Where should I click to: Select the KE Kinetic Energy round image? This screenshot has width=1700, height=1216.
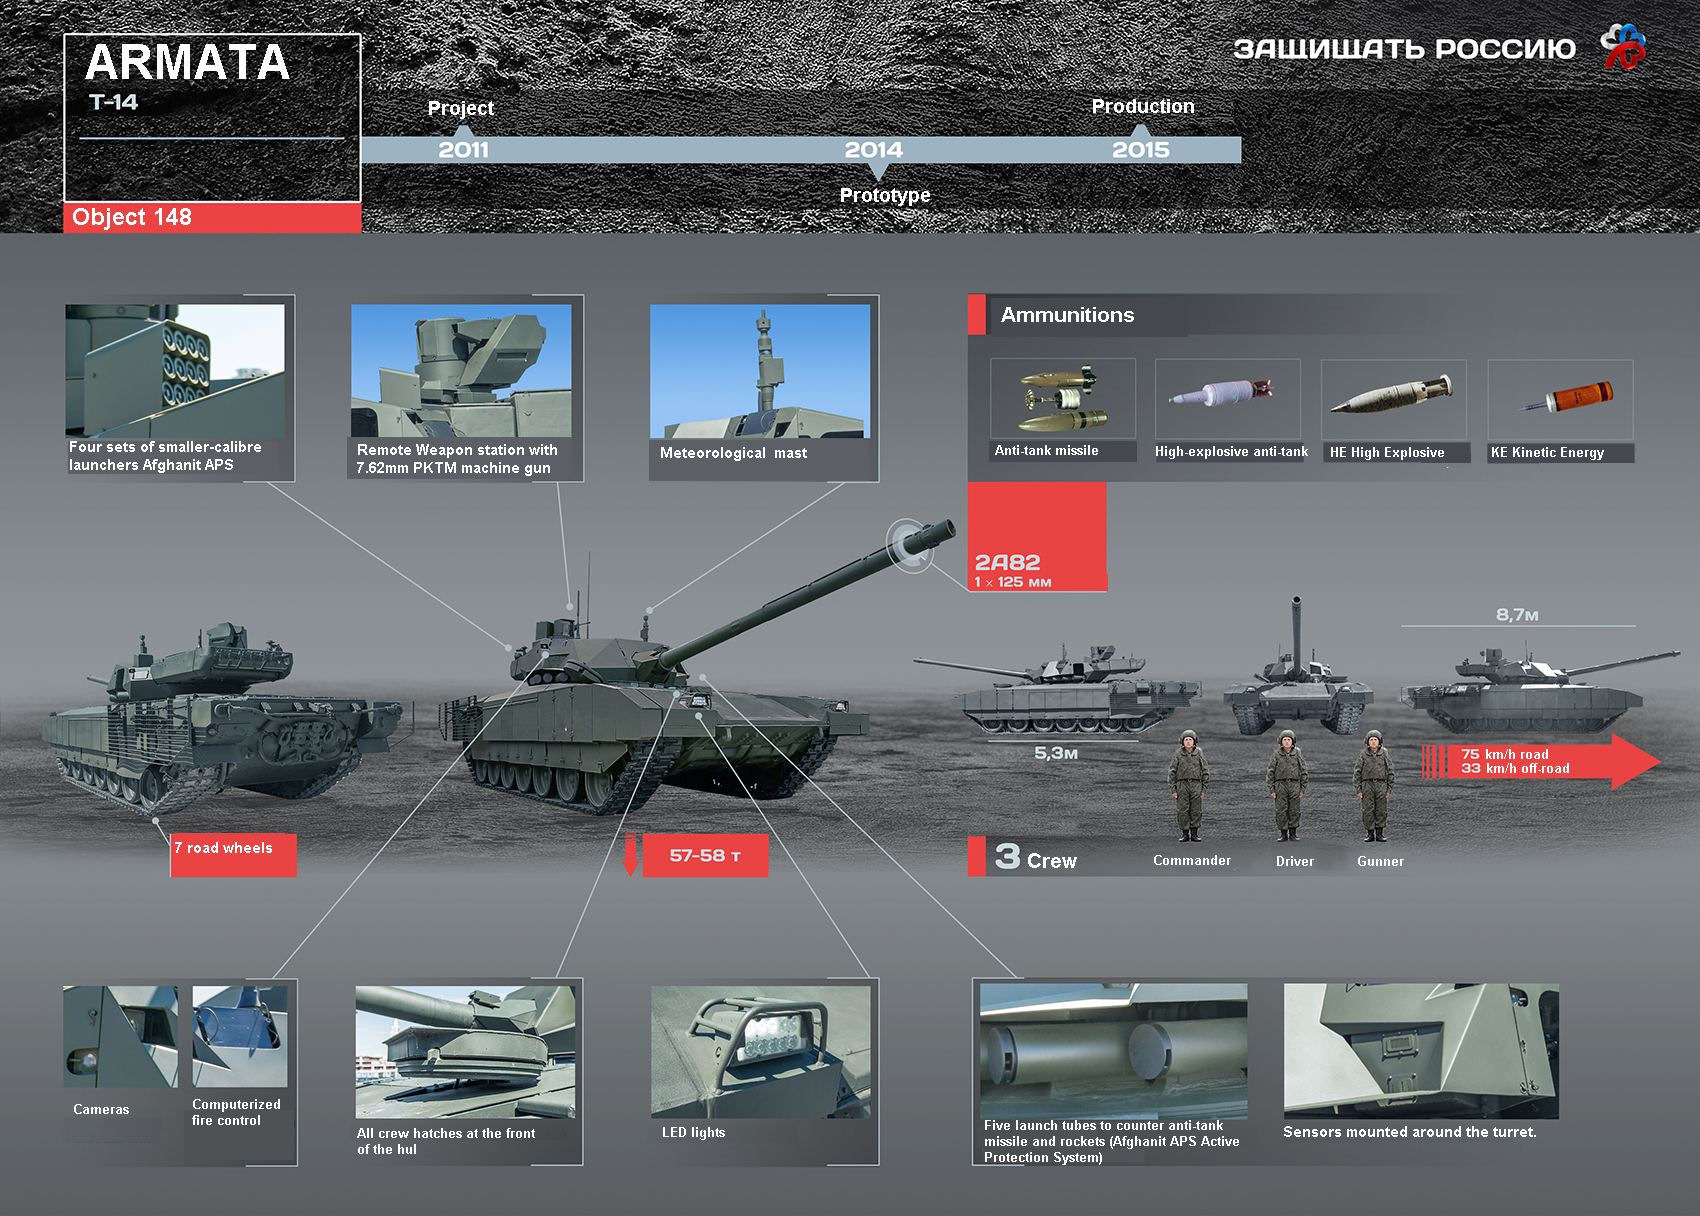pyautogui.click(x=1560, y=399)
